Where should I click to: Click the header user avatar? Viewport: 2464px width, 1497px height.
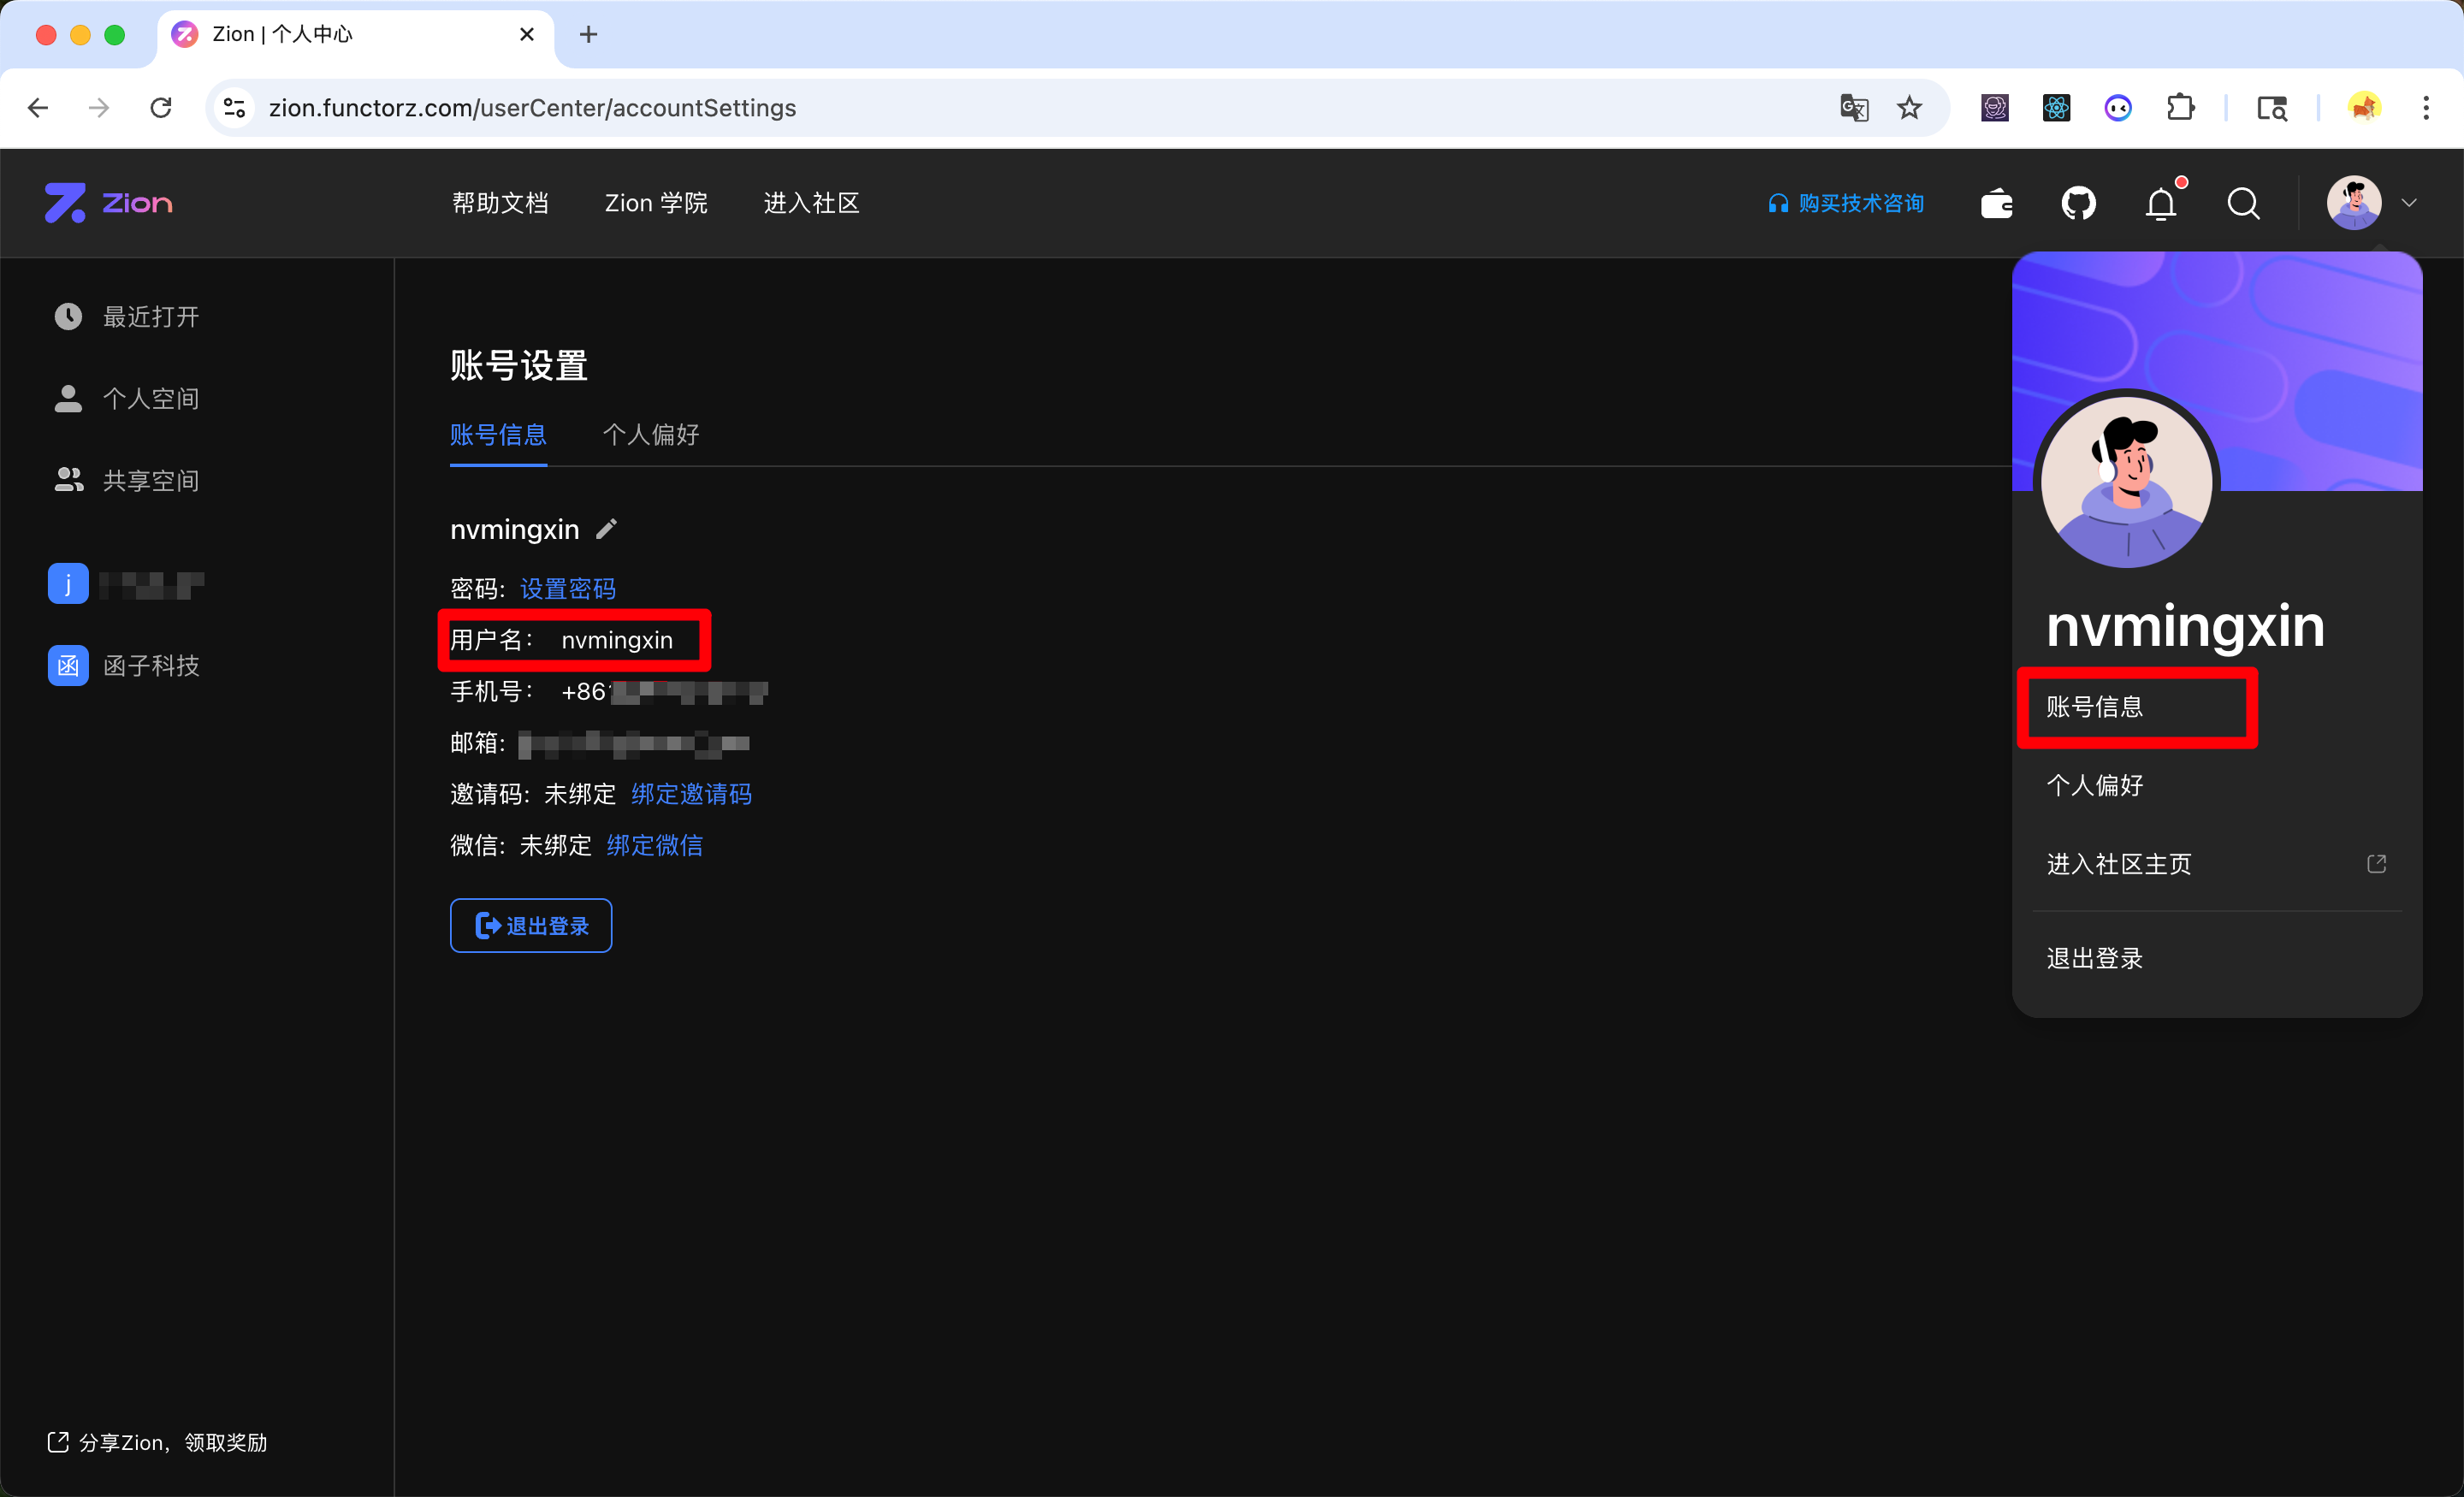point(2354,203)
